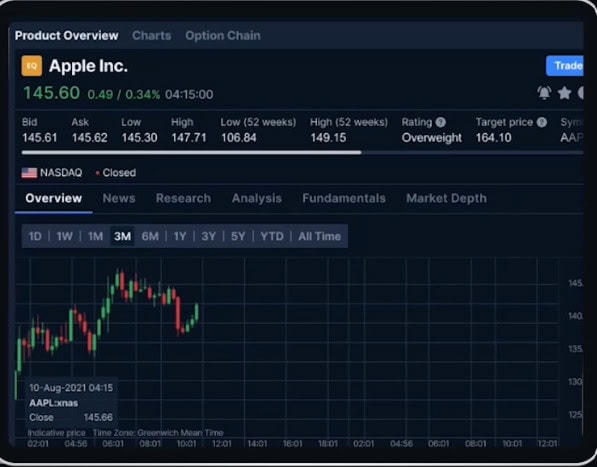The width and height of the screenshot is (597, 467).
Task: Click the Apple Inc. title
Action: click(88, 66)
